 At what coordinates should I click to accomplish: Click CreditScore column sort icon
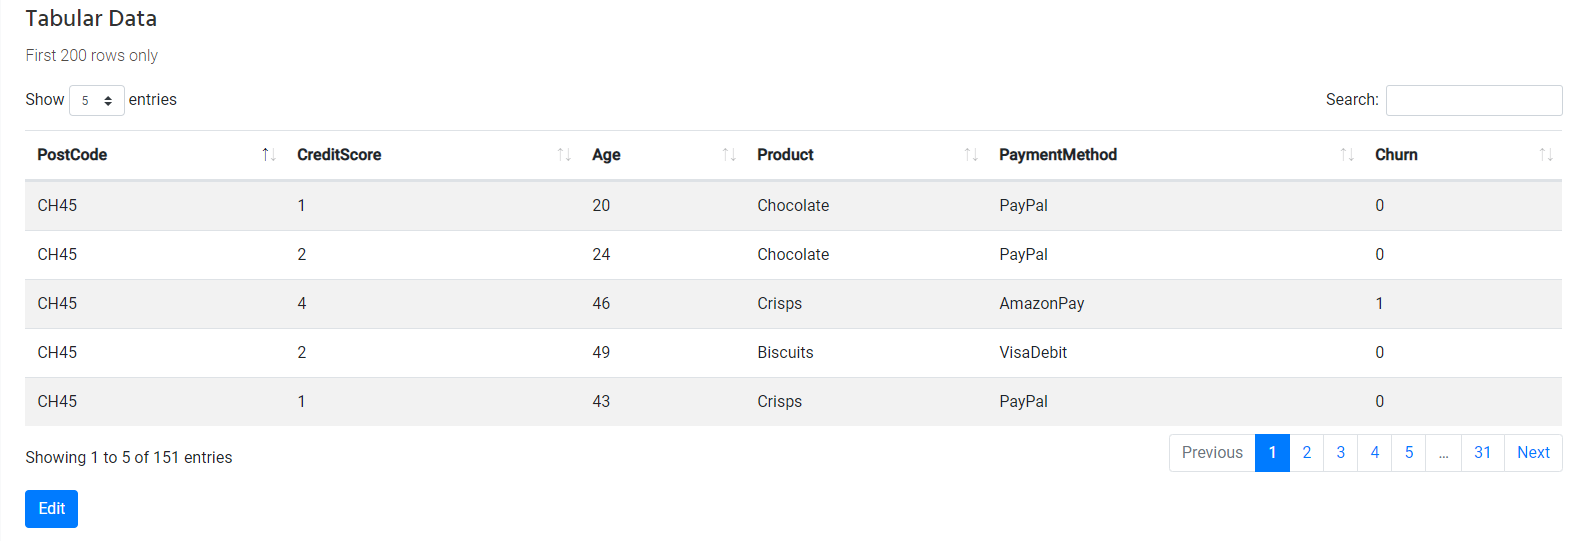click(564, 155)
